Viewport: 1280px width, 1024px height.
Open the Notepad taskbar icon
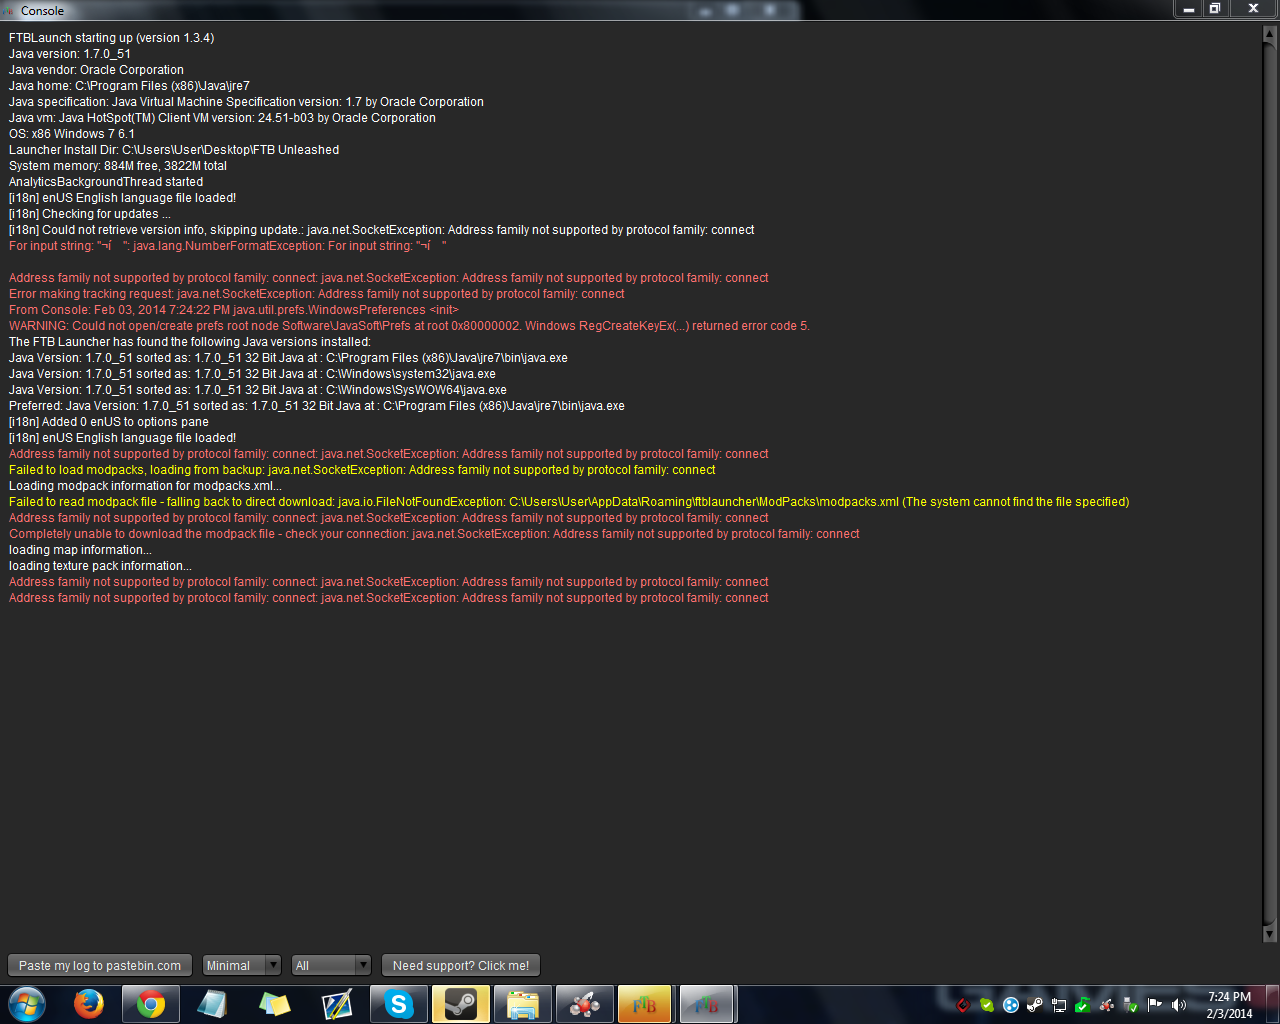click(213, 1004)
